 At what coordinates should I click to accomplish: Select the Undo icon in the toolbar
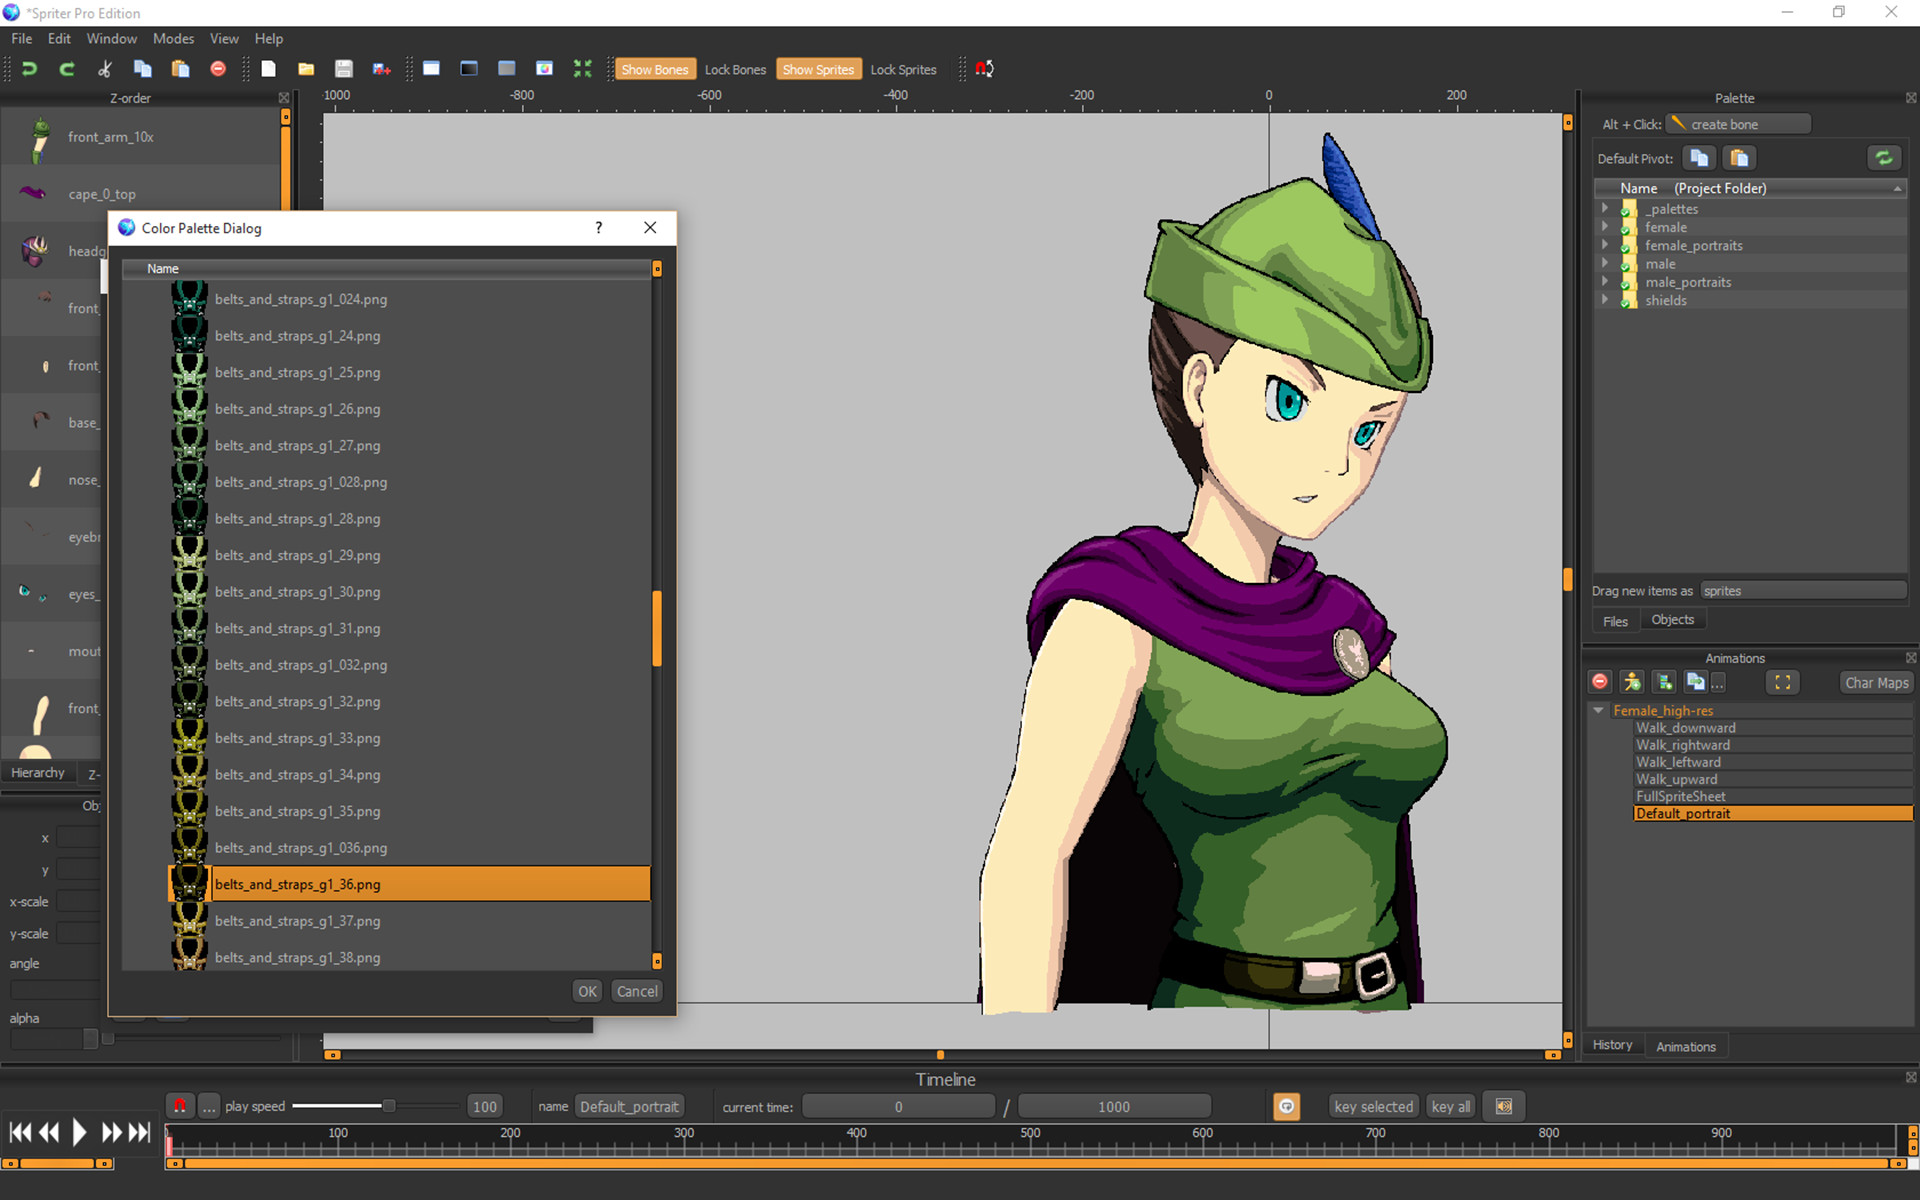click(29, 68)
